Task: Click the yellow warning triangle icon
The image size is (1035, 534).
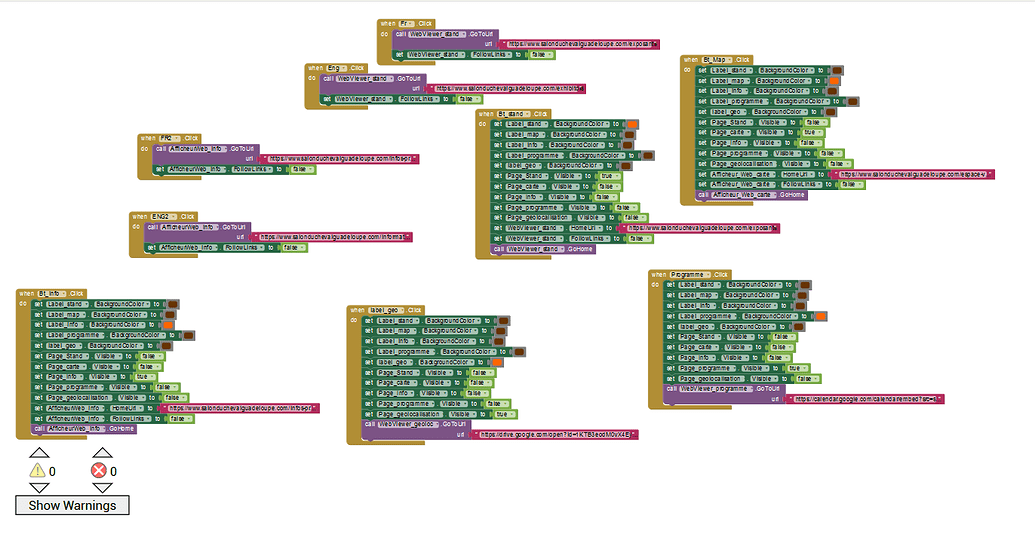Action: (x=38, y=470)
